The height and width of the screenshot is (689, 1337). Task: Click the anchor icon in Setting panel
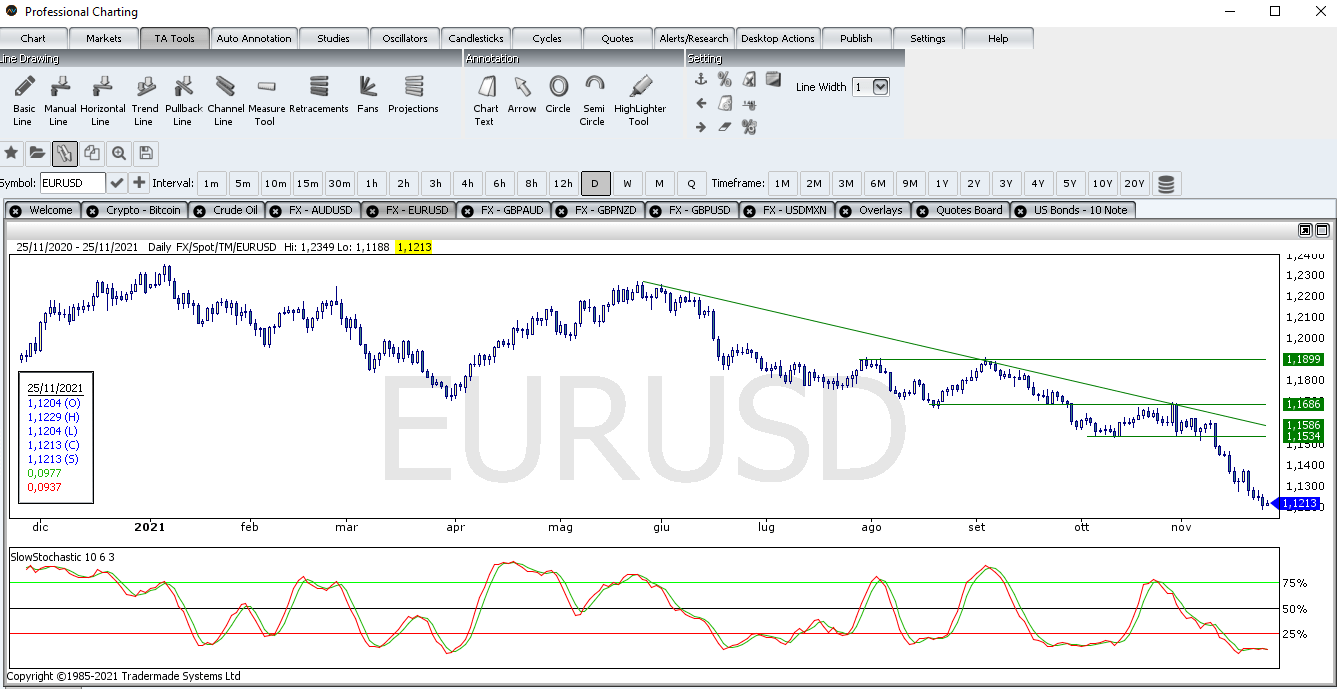700,79
